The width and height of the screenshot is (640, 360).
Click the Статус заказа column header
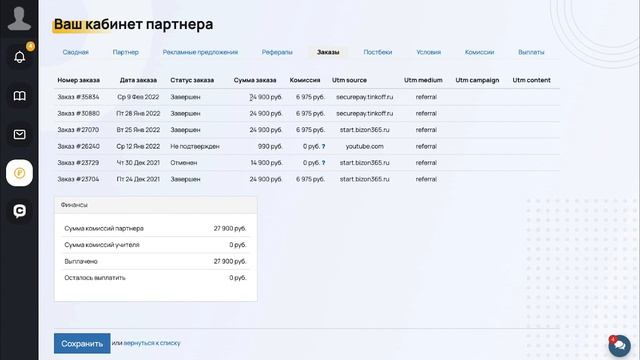tap(192, 80)
